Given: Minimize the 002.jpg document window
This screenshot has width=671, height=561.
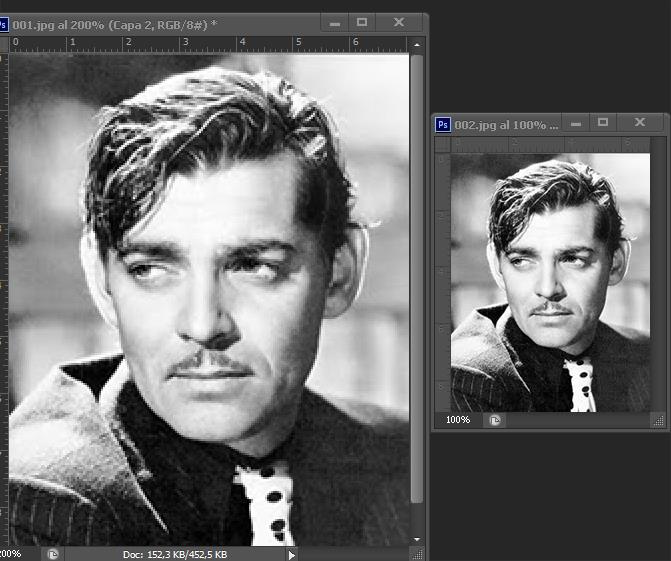Looking at the screenshot, I should point(576,124).
